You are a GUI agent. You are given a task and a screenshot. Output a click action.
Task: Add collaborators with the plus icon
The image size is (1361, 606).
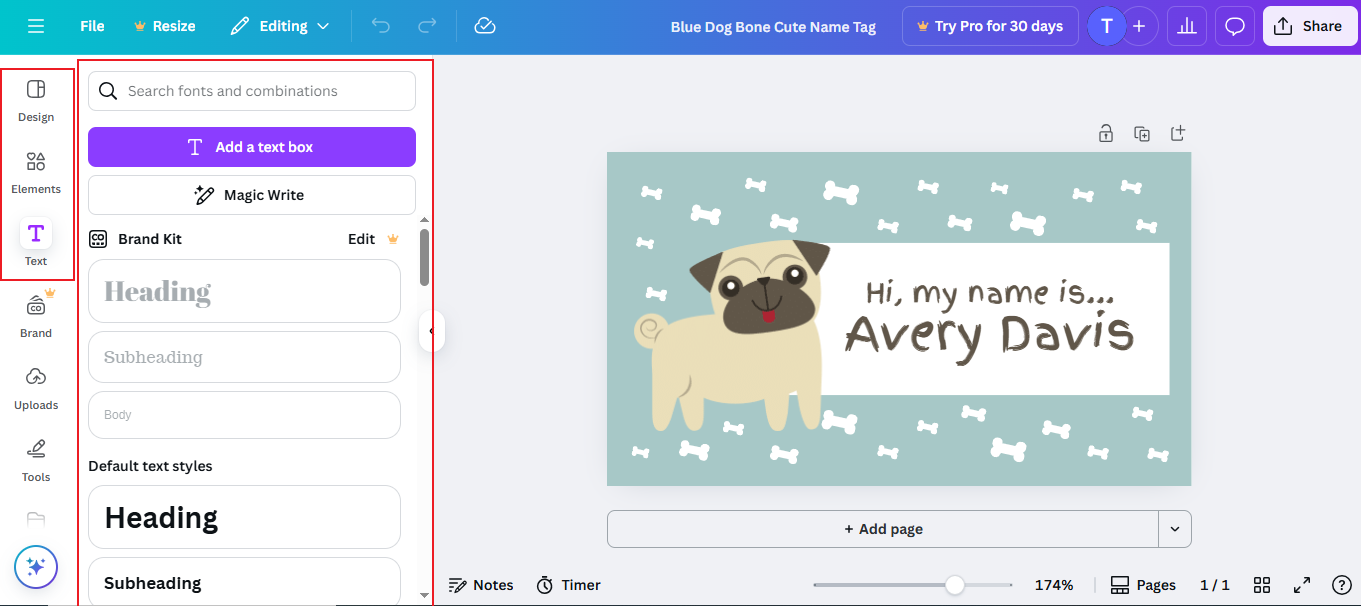(1139, 26)
